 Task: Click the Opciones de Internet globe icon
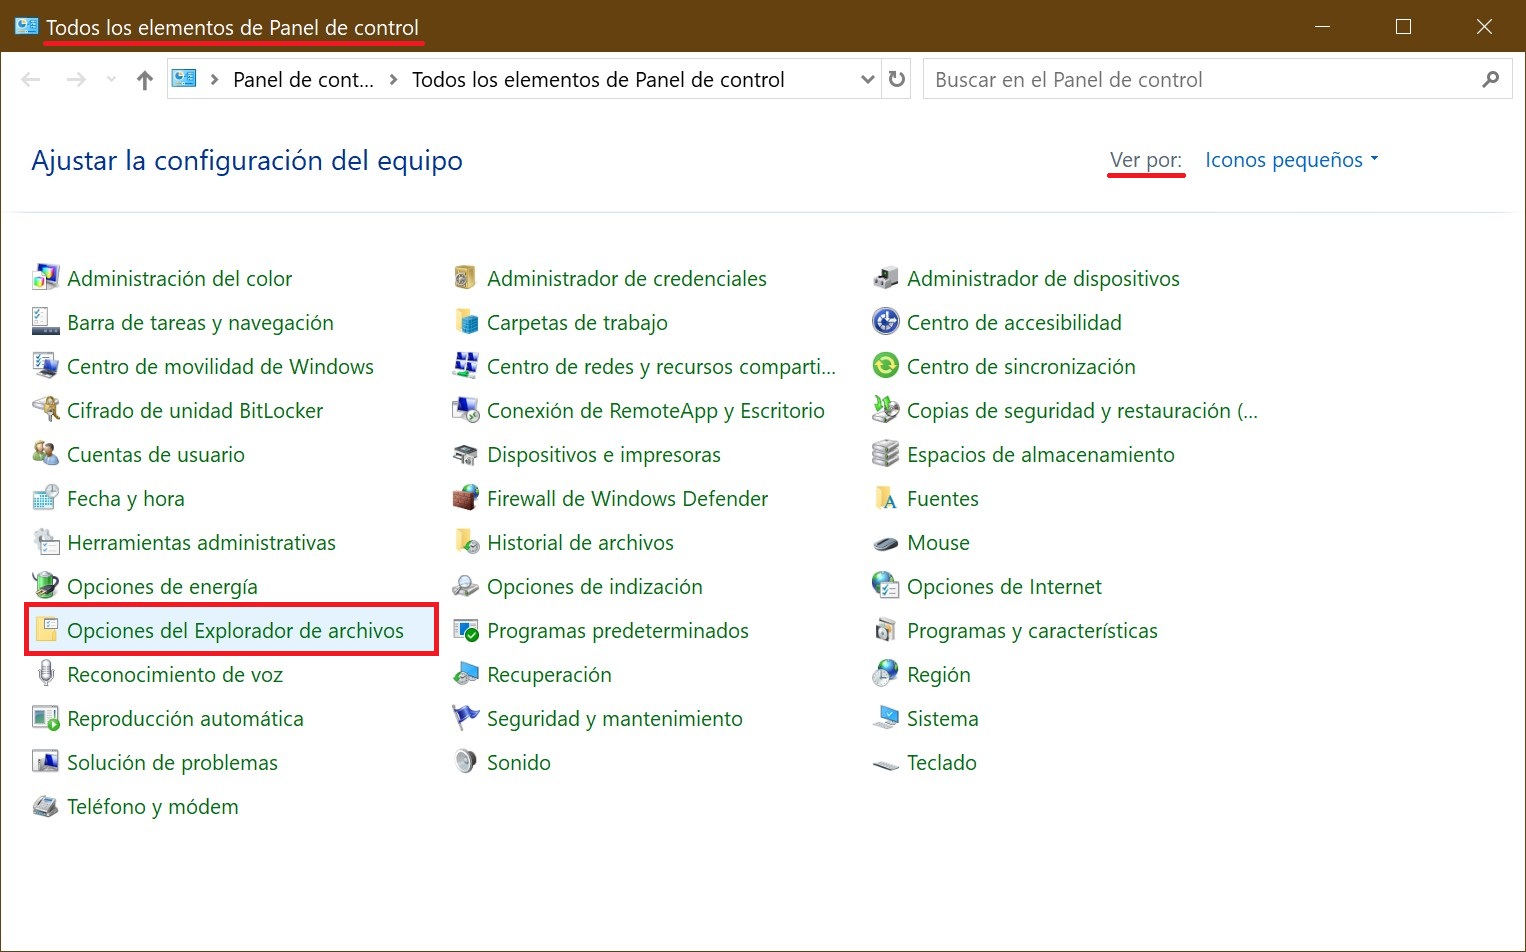(885, 586)
